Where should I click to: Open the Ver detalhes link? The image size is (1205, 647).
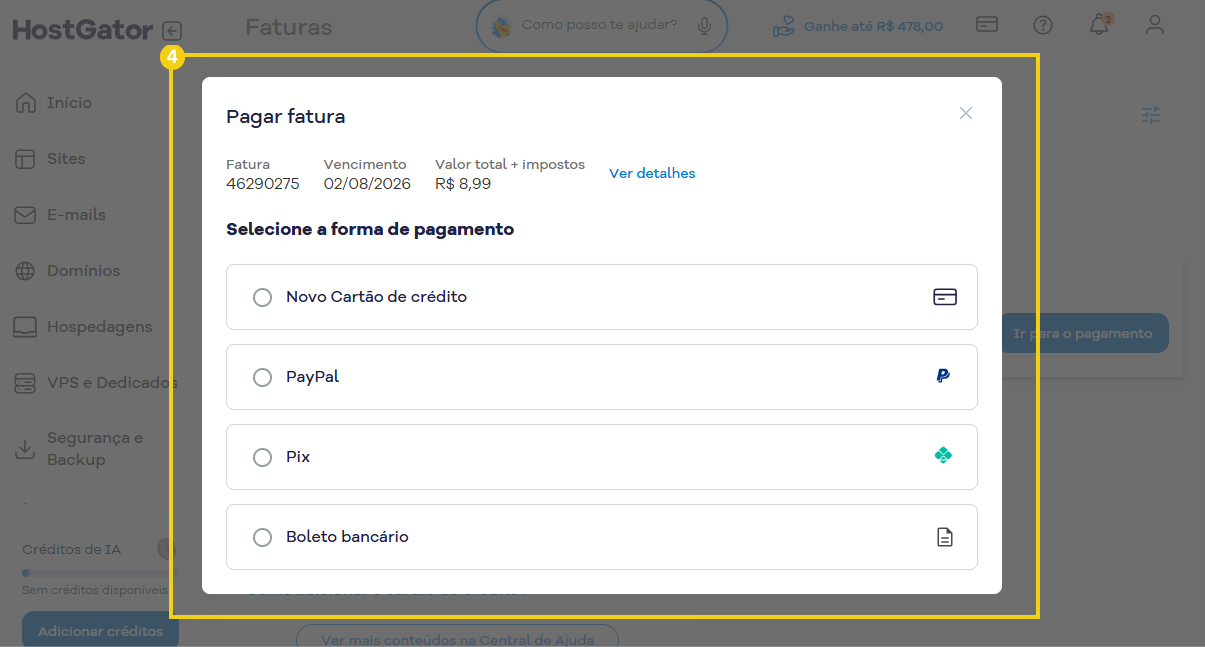point(652,173)
